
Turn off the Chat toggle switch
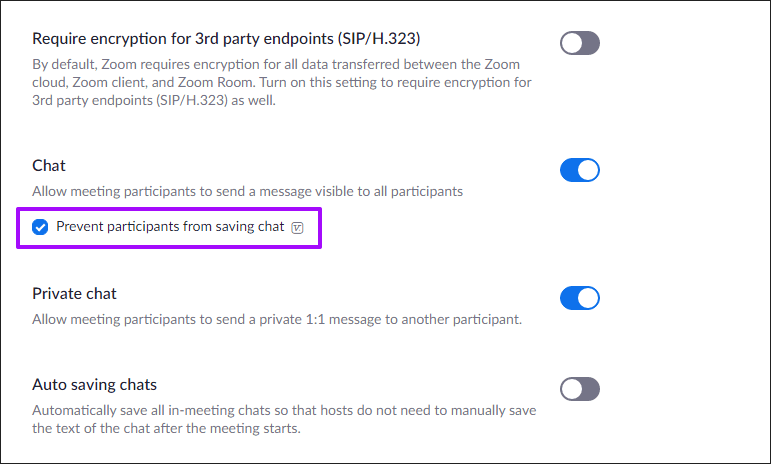(x=579, y=170)
